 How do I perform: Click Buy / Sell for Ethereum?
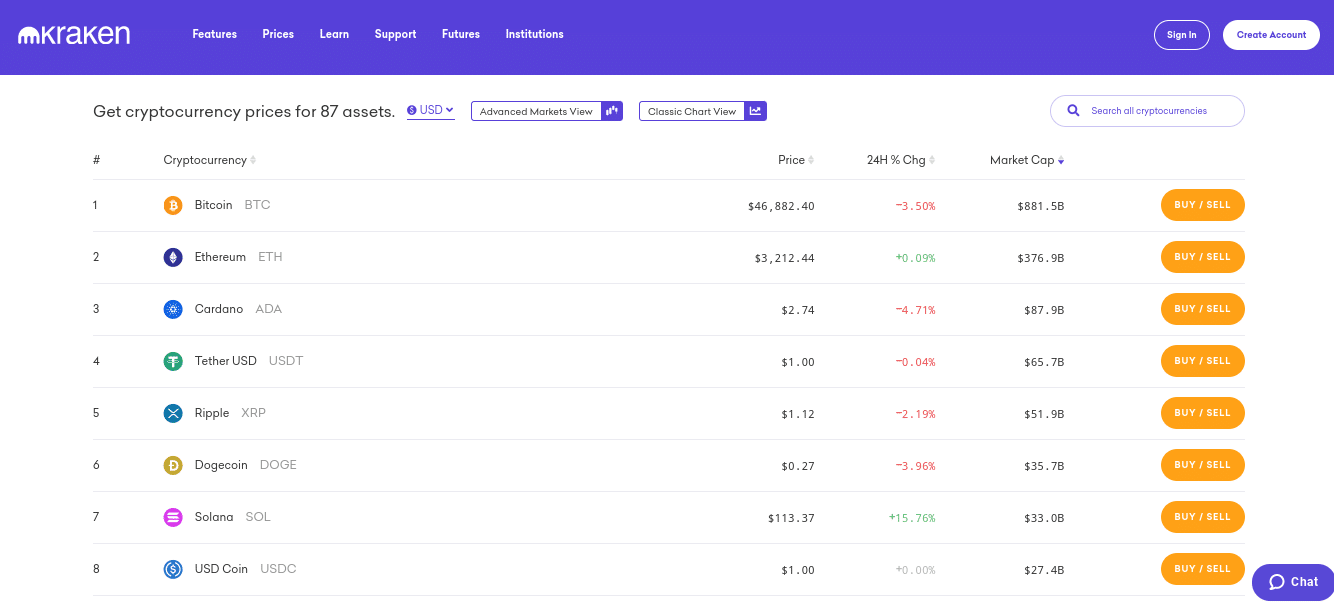tap(1203, 257)
